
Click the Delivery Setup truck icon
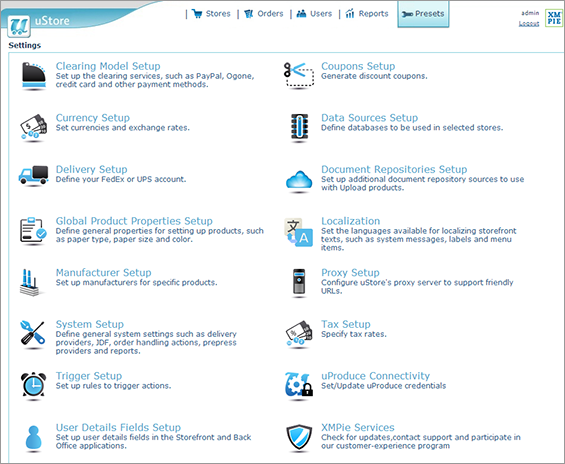click(x=33, y=176)
